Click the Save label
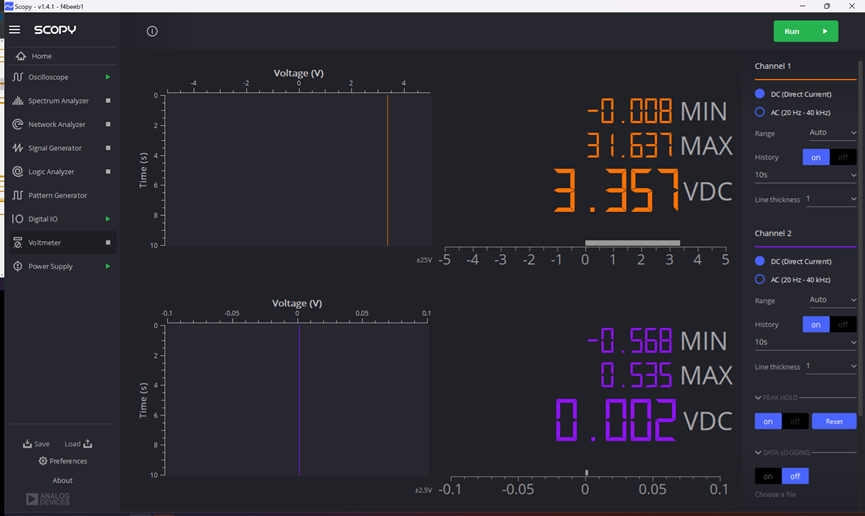Viewport: 865px width, 516px height. [42, 444]
